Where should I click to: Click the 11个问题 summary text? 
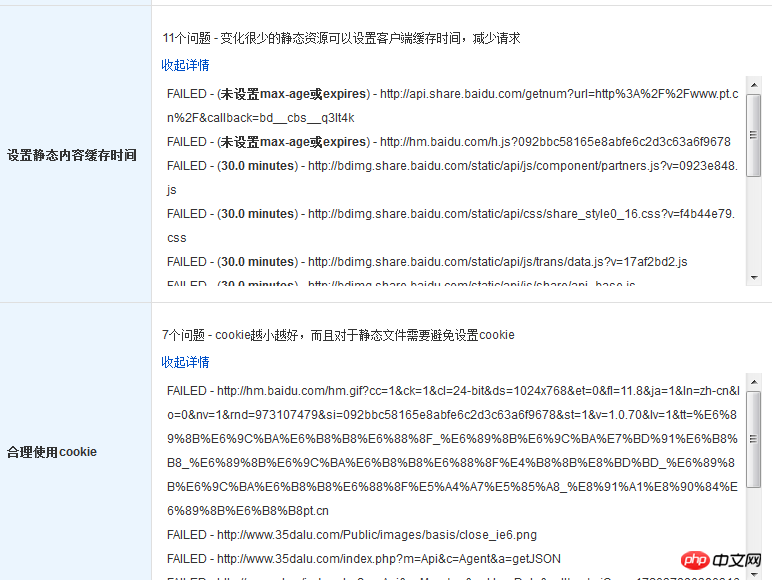pos(341,38)
